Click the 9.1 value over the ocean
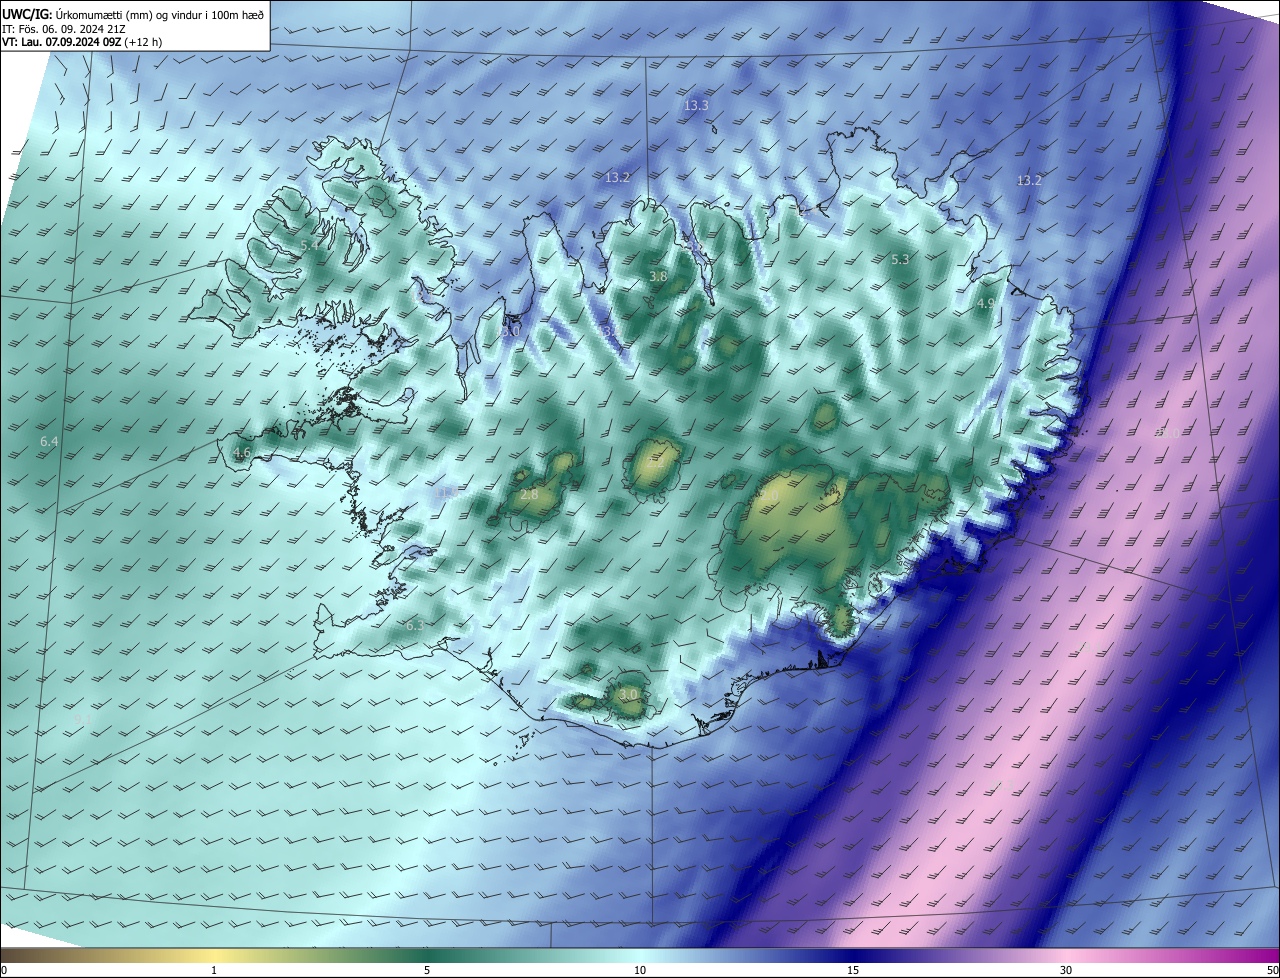 point(84,719)
